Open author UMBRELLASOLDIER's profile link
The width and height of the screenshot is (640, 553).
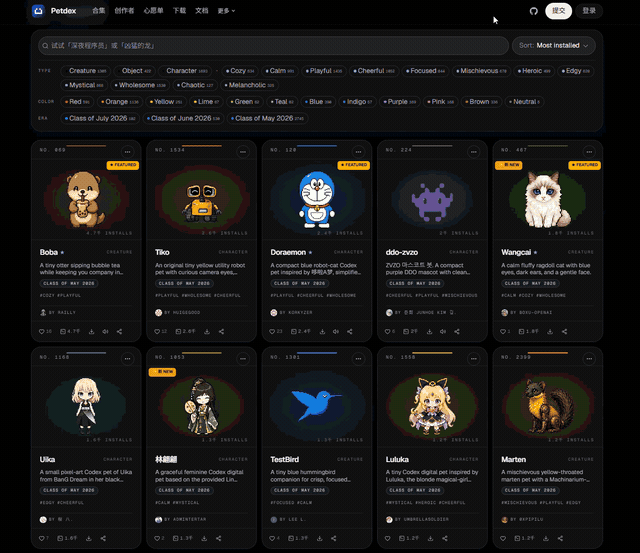[x=417, y=520]
